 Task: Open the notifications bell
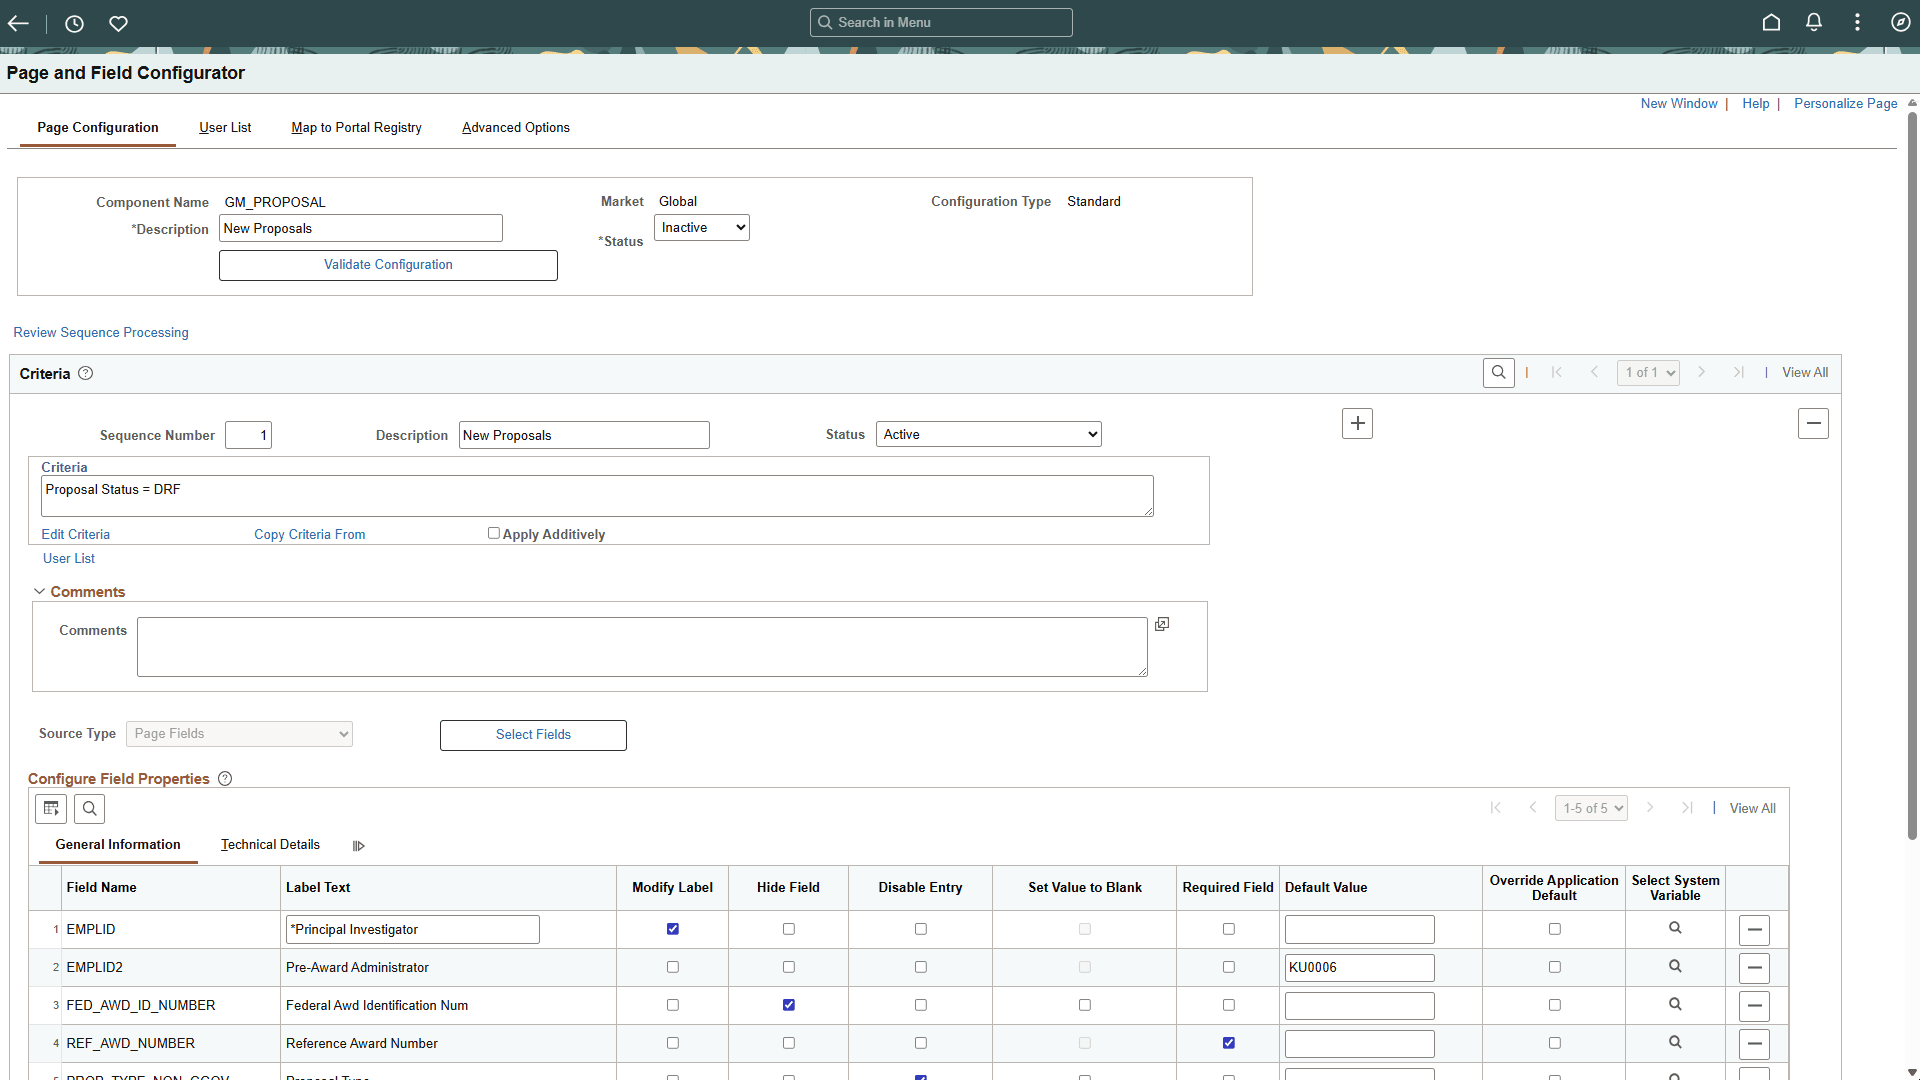[1814, 22]
